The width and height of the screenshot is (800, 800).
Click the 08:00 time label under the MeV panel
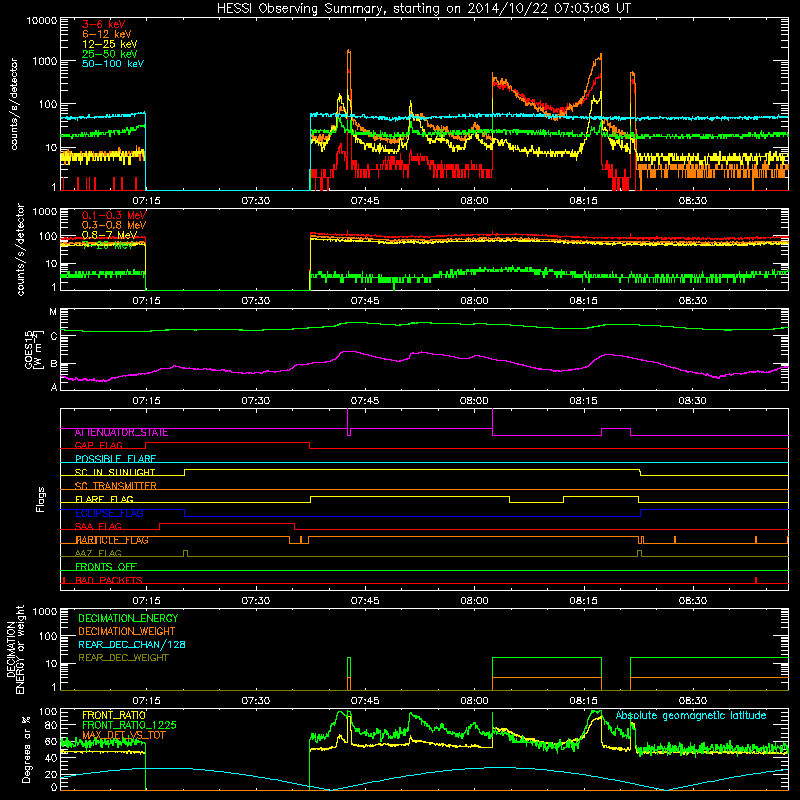(x=474, y=301)
